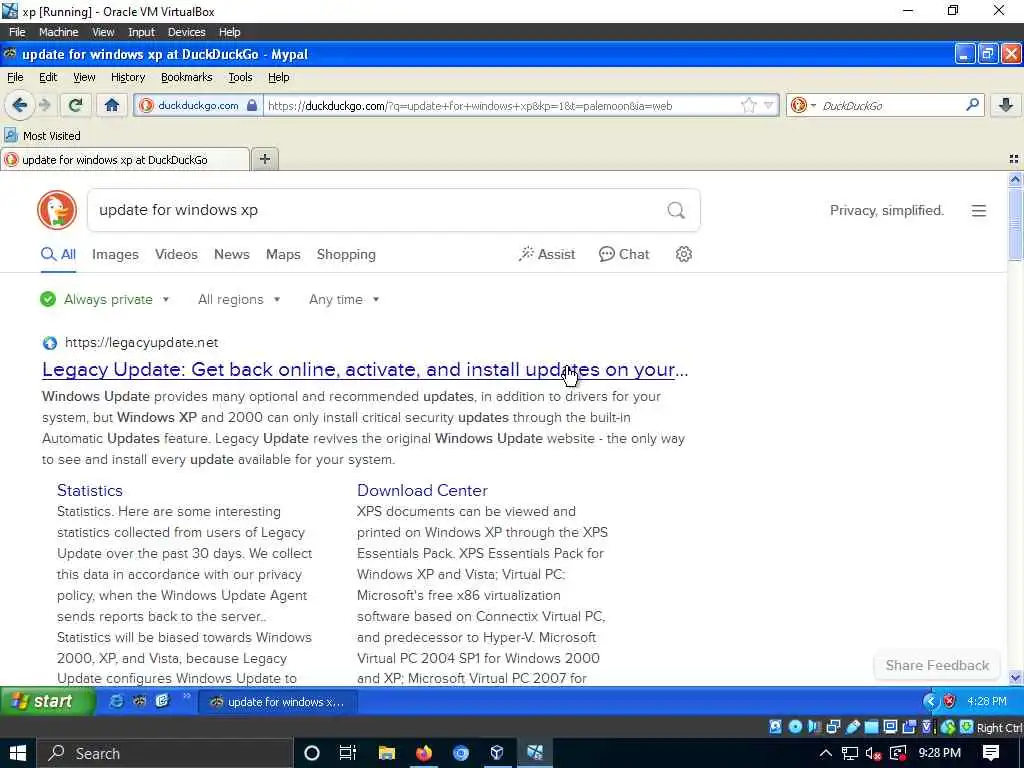Select the 'update for windows xp' browser tab

[x=125, y=159]
